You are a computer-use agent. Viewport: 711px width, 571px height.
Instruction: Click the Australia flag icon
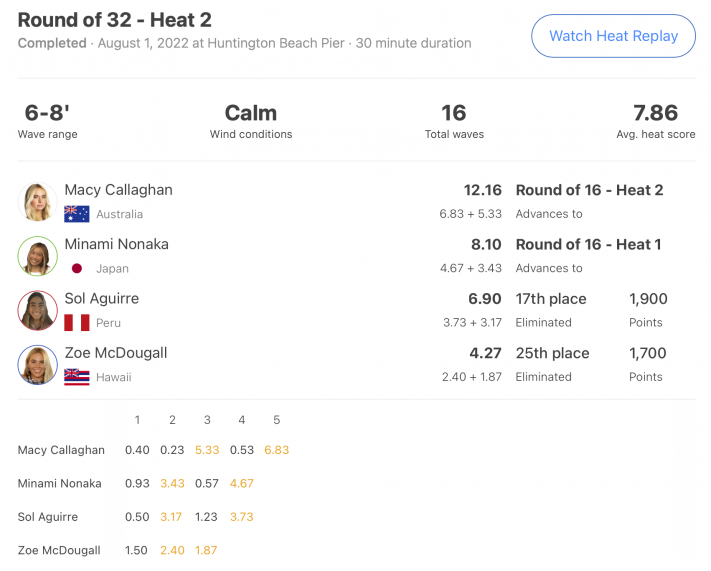point(77,214)
